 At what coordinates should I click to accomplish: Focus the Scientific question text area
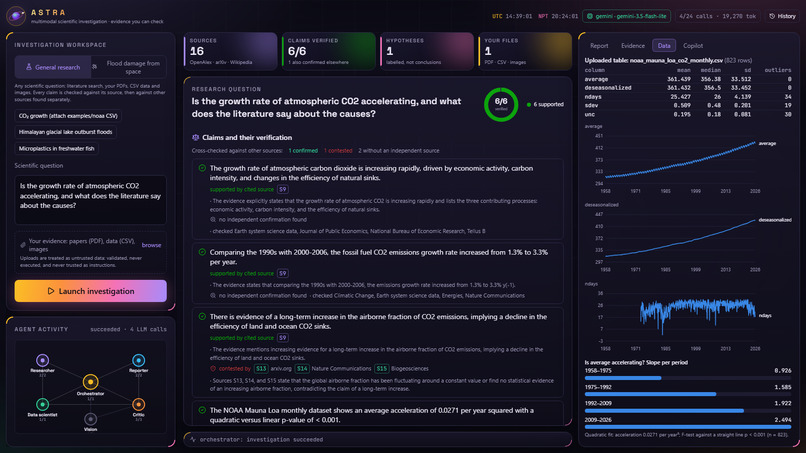pyautogui.click(x=90, y=200)
